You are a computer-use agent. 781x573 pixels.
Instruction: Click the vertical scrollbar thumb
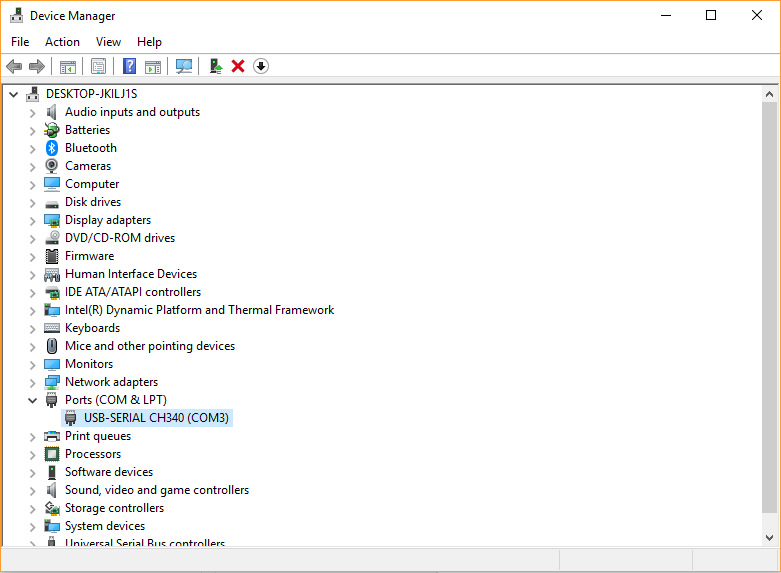tap(770, 307)
